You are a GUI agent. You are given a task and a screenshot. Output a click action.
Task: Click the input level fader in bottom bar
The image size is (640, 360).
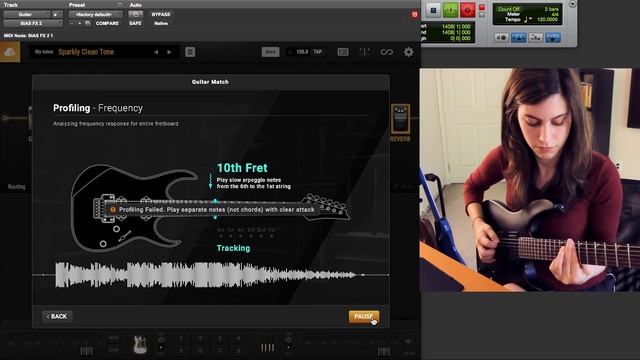(x=87, y=351)
